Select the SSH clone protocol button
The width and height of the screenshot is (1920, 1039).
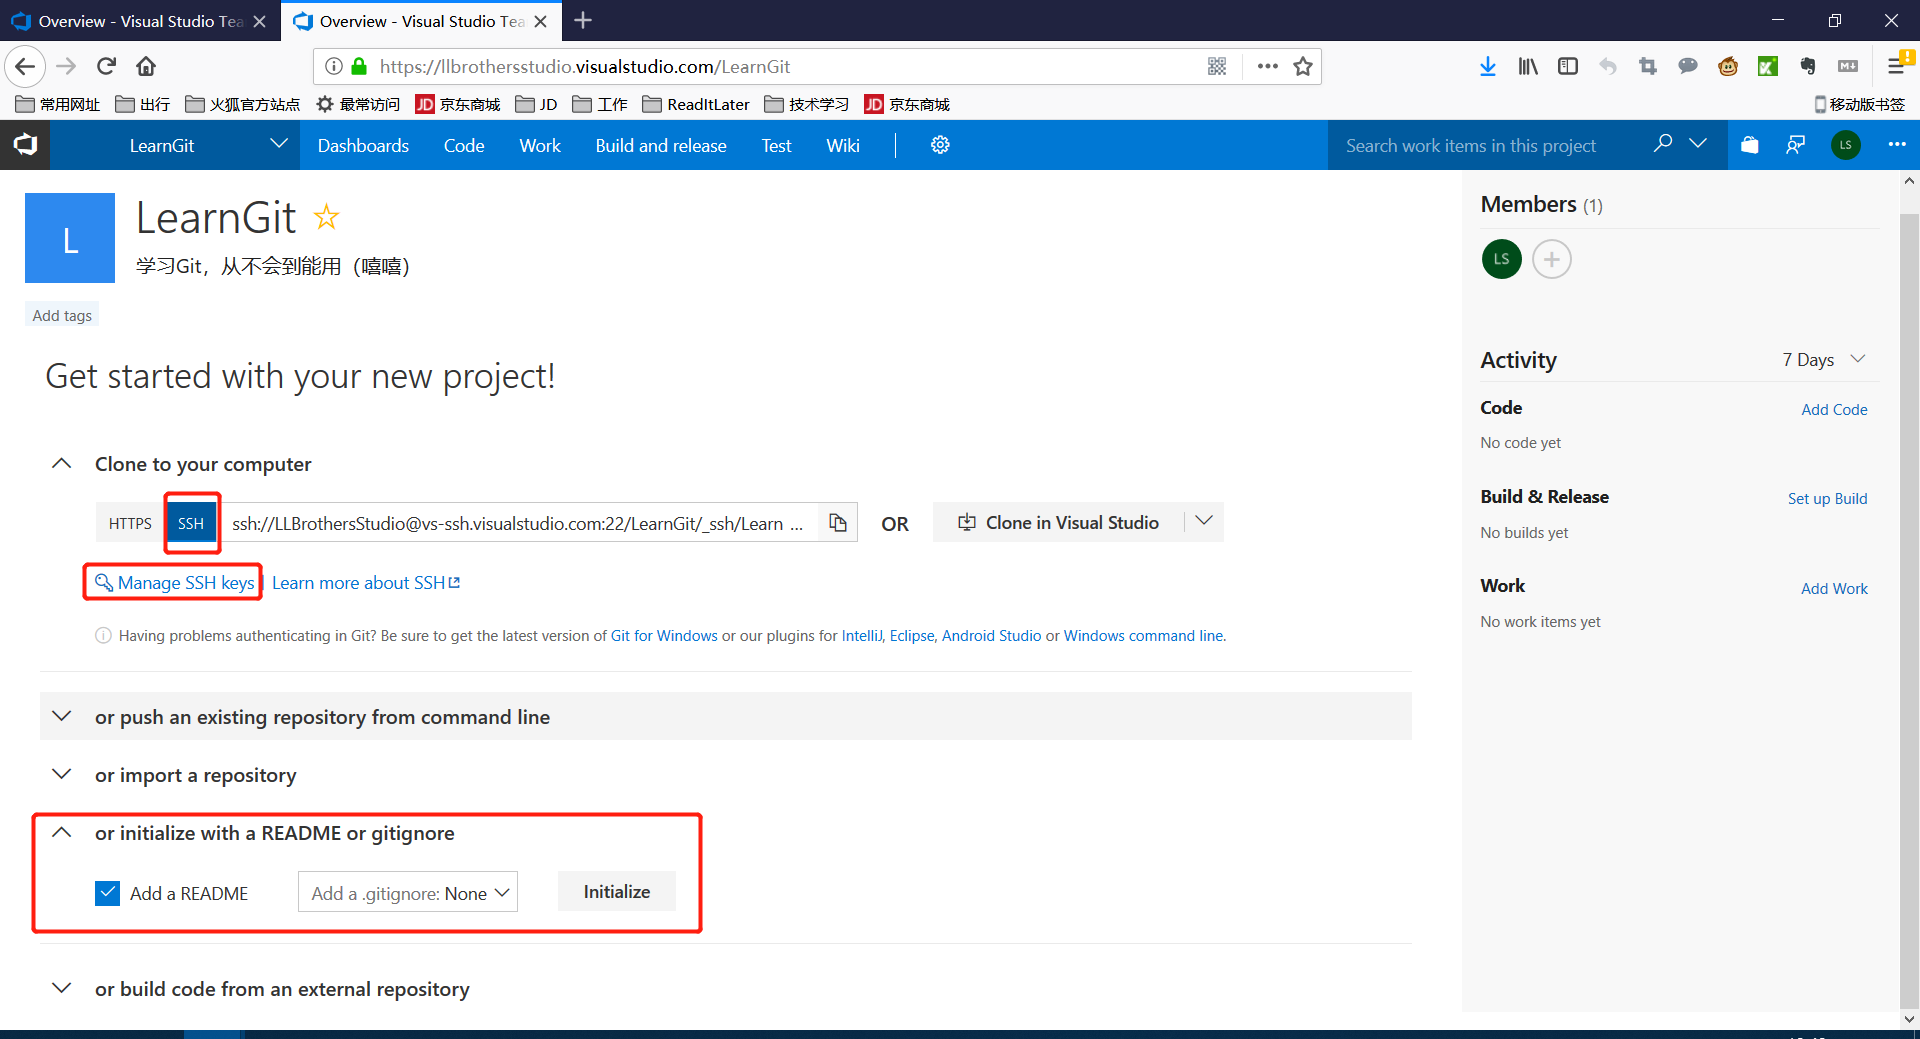point(191,523)
